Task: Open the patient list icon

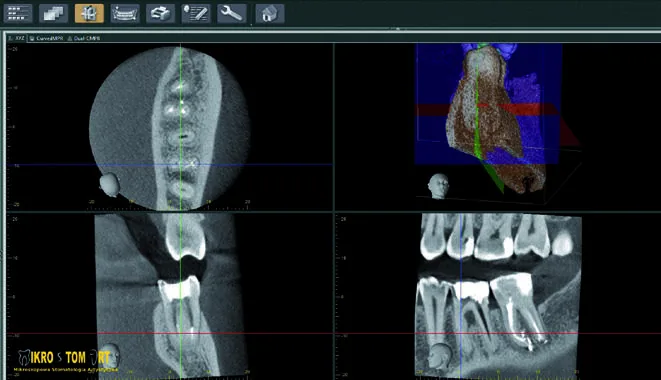Action: pyautogui.click(x=18, y=13)
